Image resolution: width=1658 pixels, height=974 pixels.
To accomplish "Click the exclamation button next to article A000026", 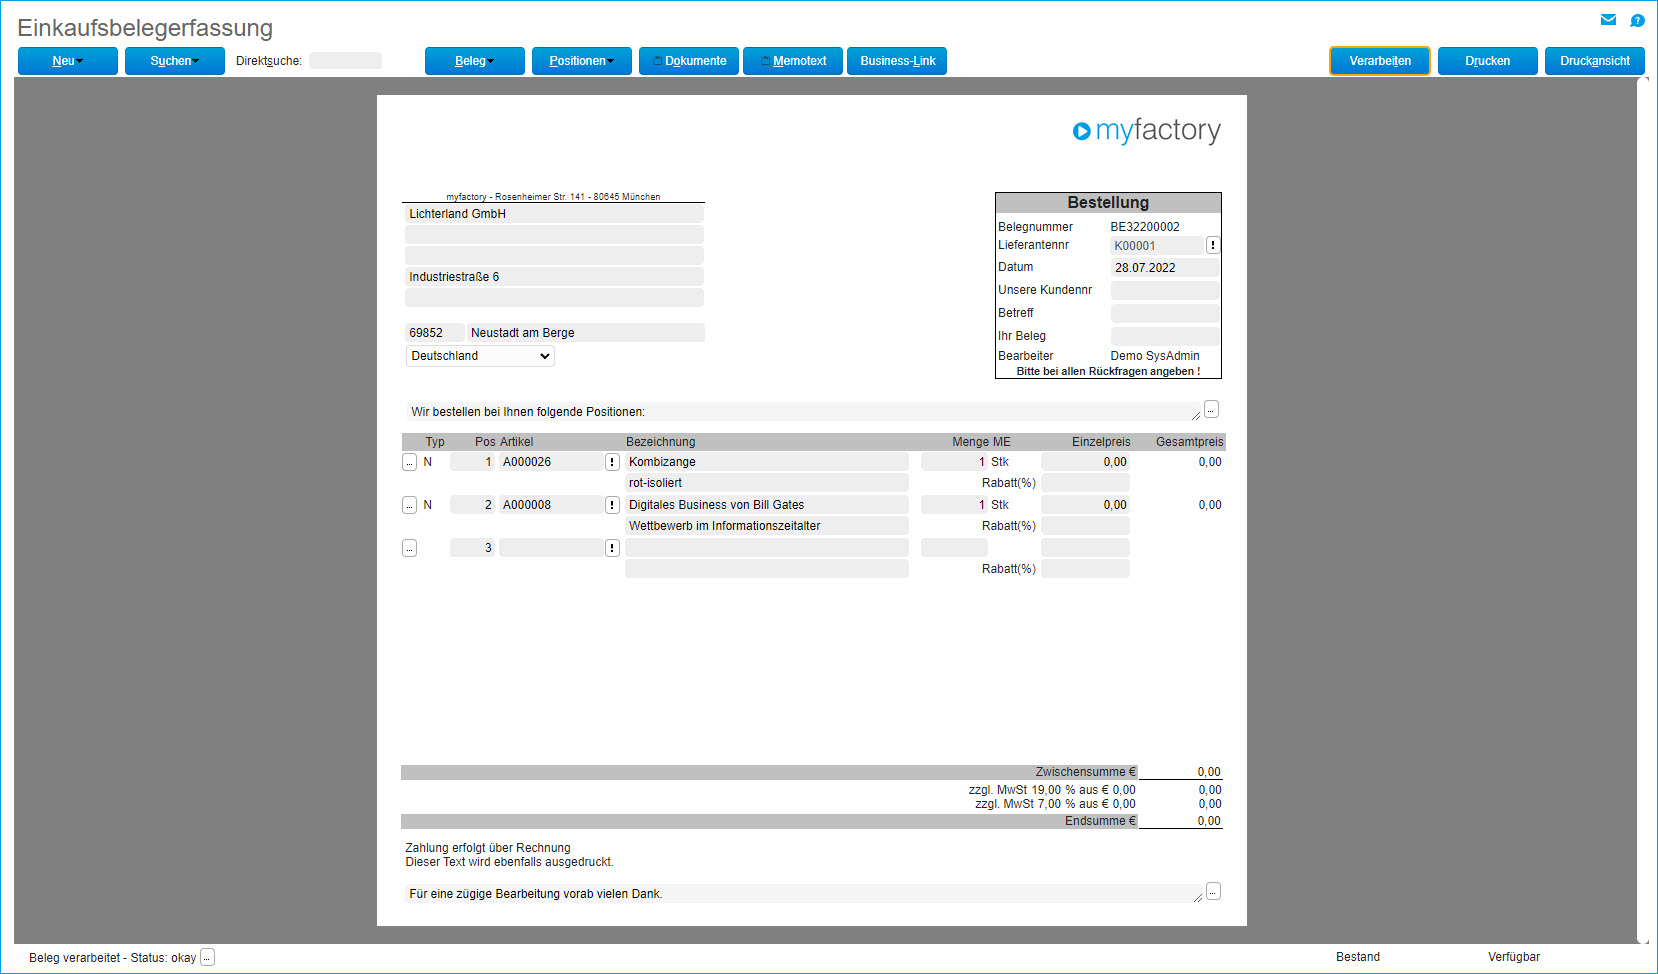I will [x=612, y=462].
